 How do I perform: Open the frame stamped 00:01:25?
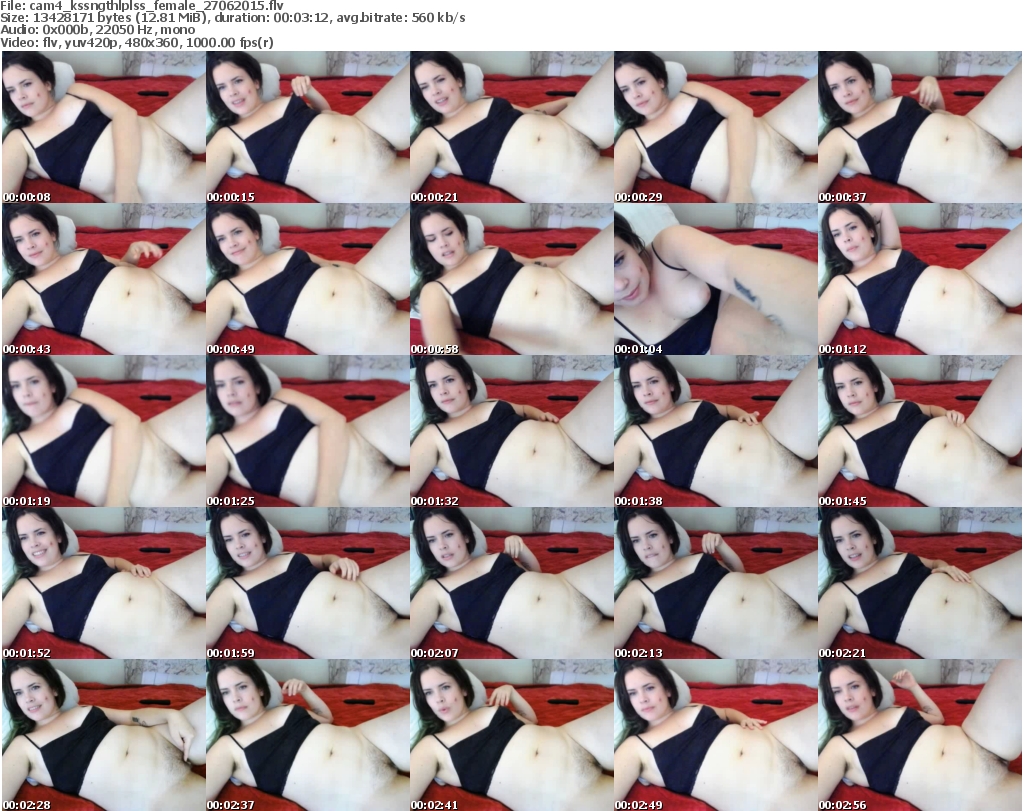pyautogui.click(x=308, y=431)
